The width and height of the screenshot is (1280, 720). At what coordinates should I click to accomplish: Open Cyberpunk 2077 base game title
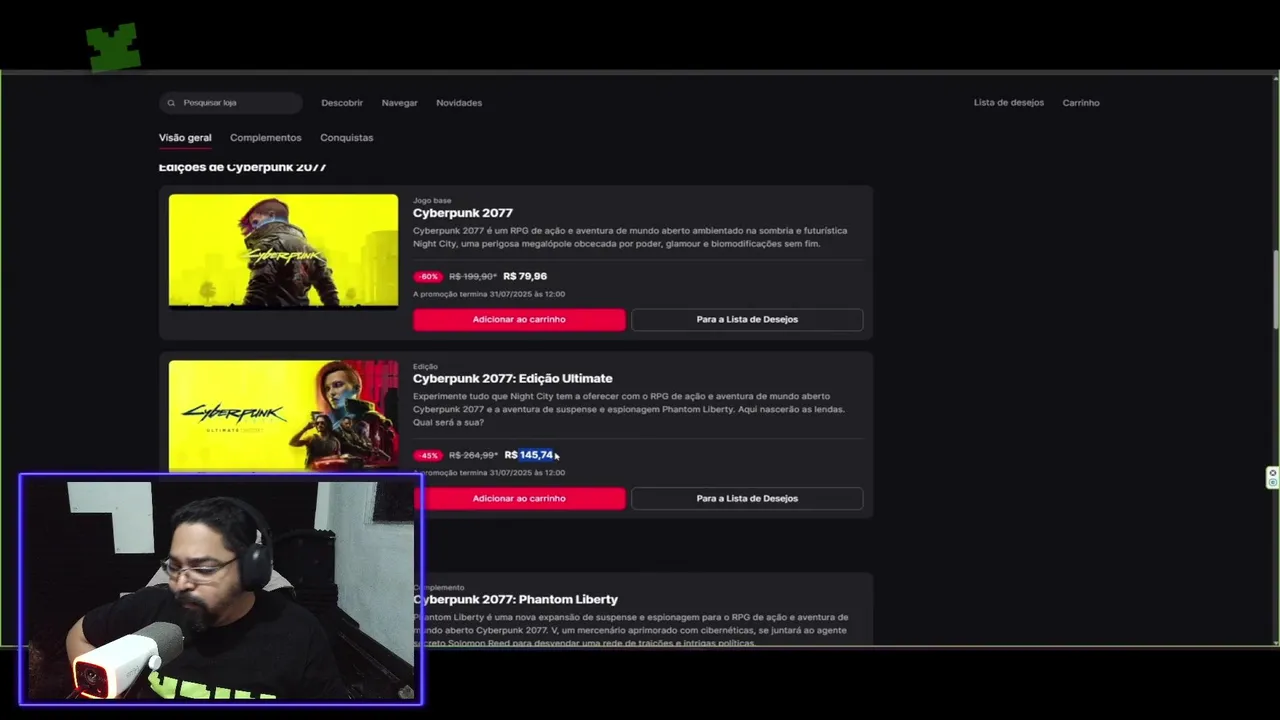463,213
